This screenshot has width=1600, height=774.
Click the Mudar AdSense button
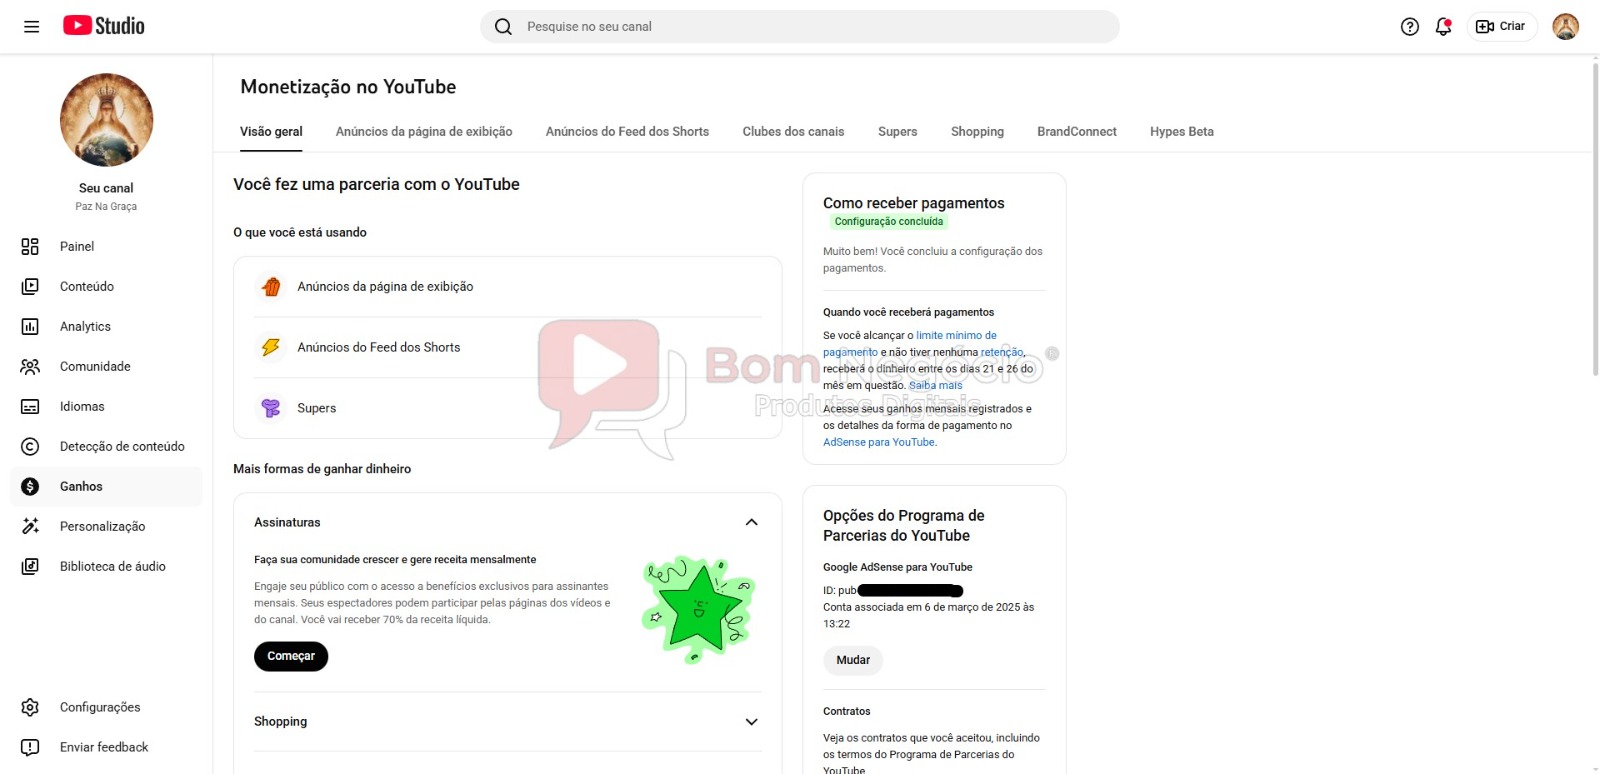(853, 660)
